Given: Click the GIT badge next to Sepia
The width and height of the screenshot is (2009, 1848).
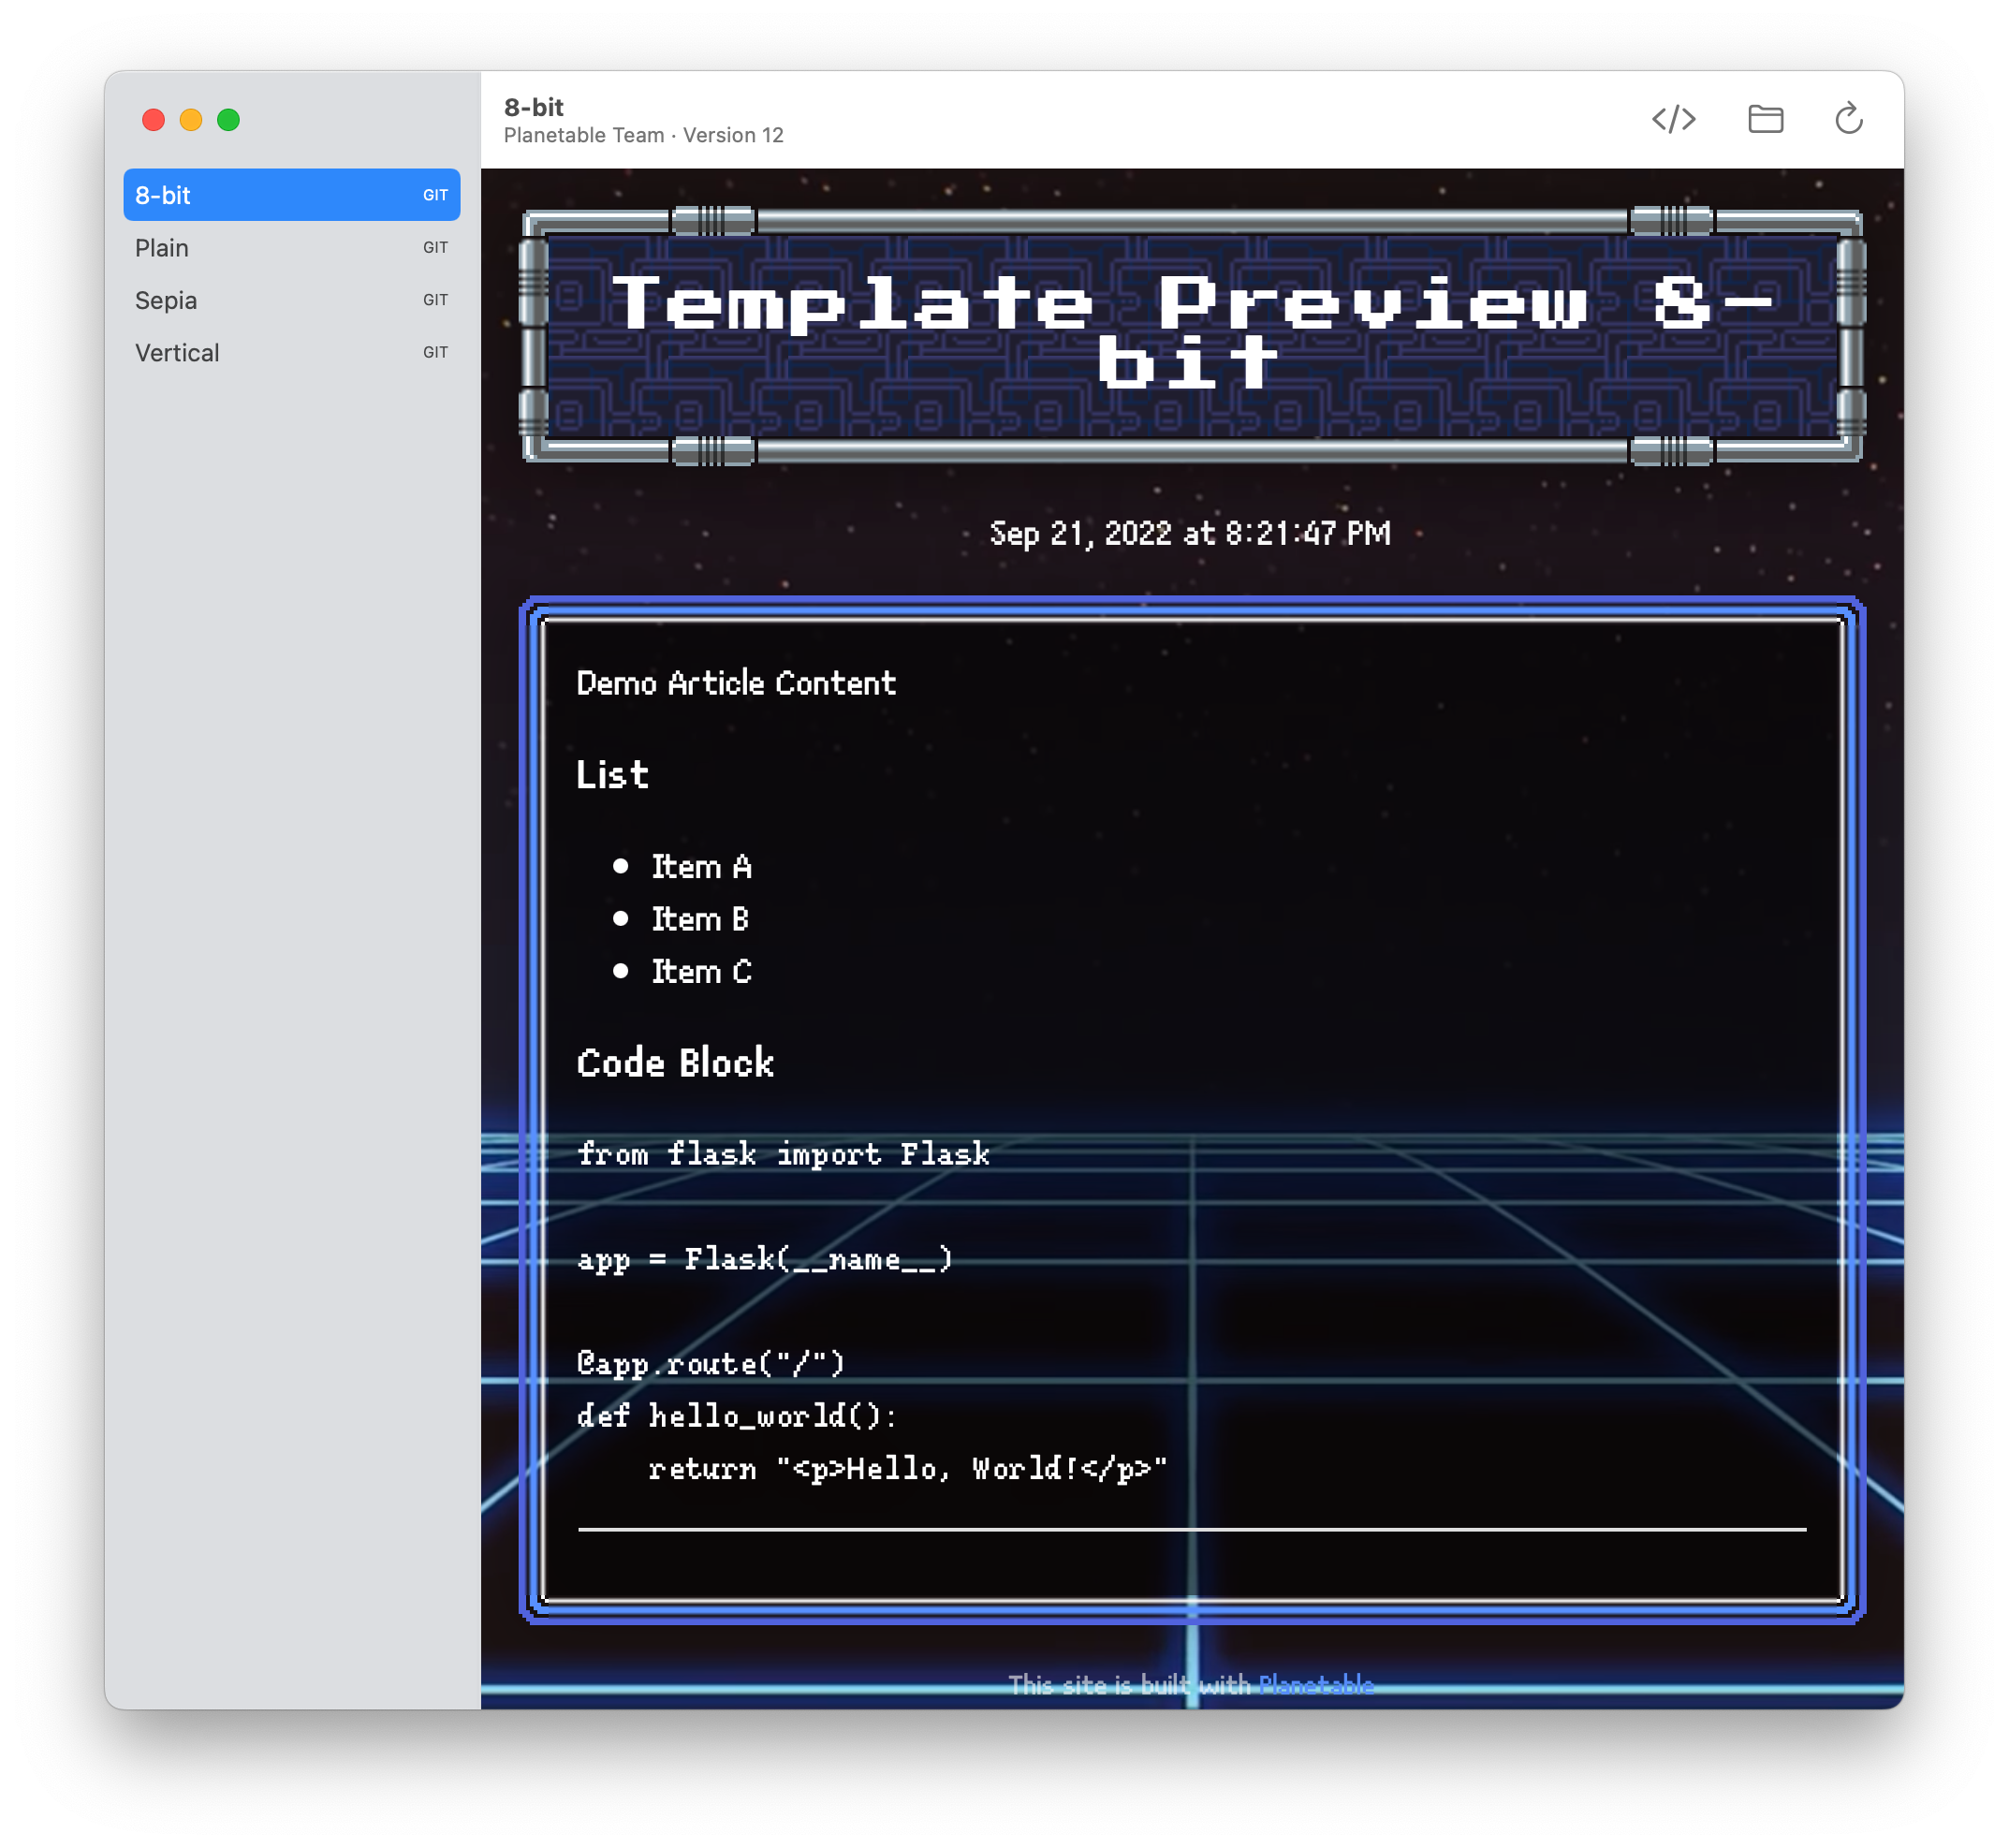Looking at the screenshot, I should (x=435, y=300).
